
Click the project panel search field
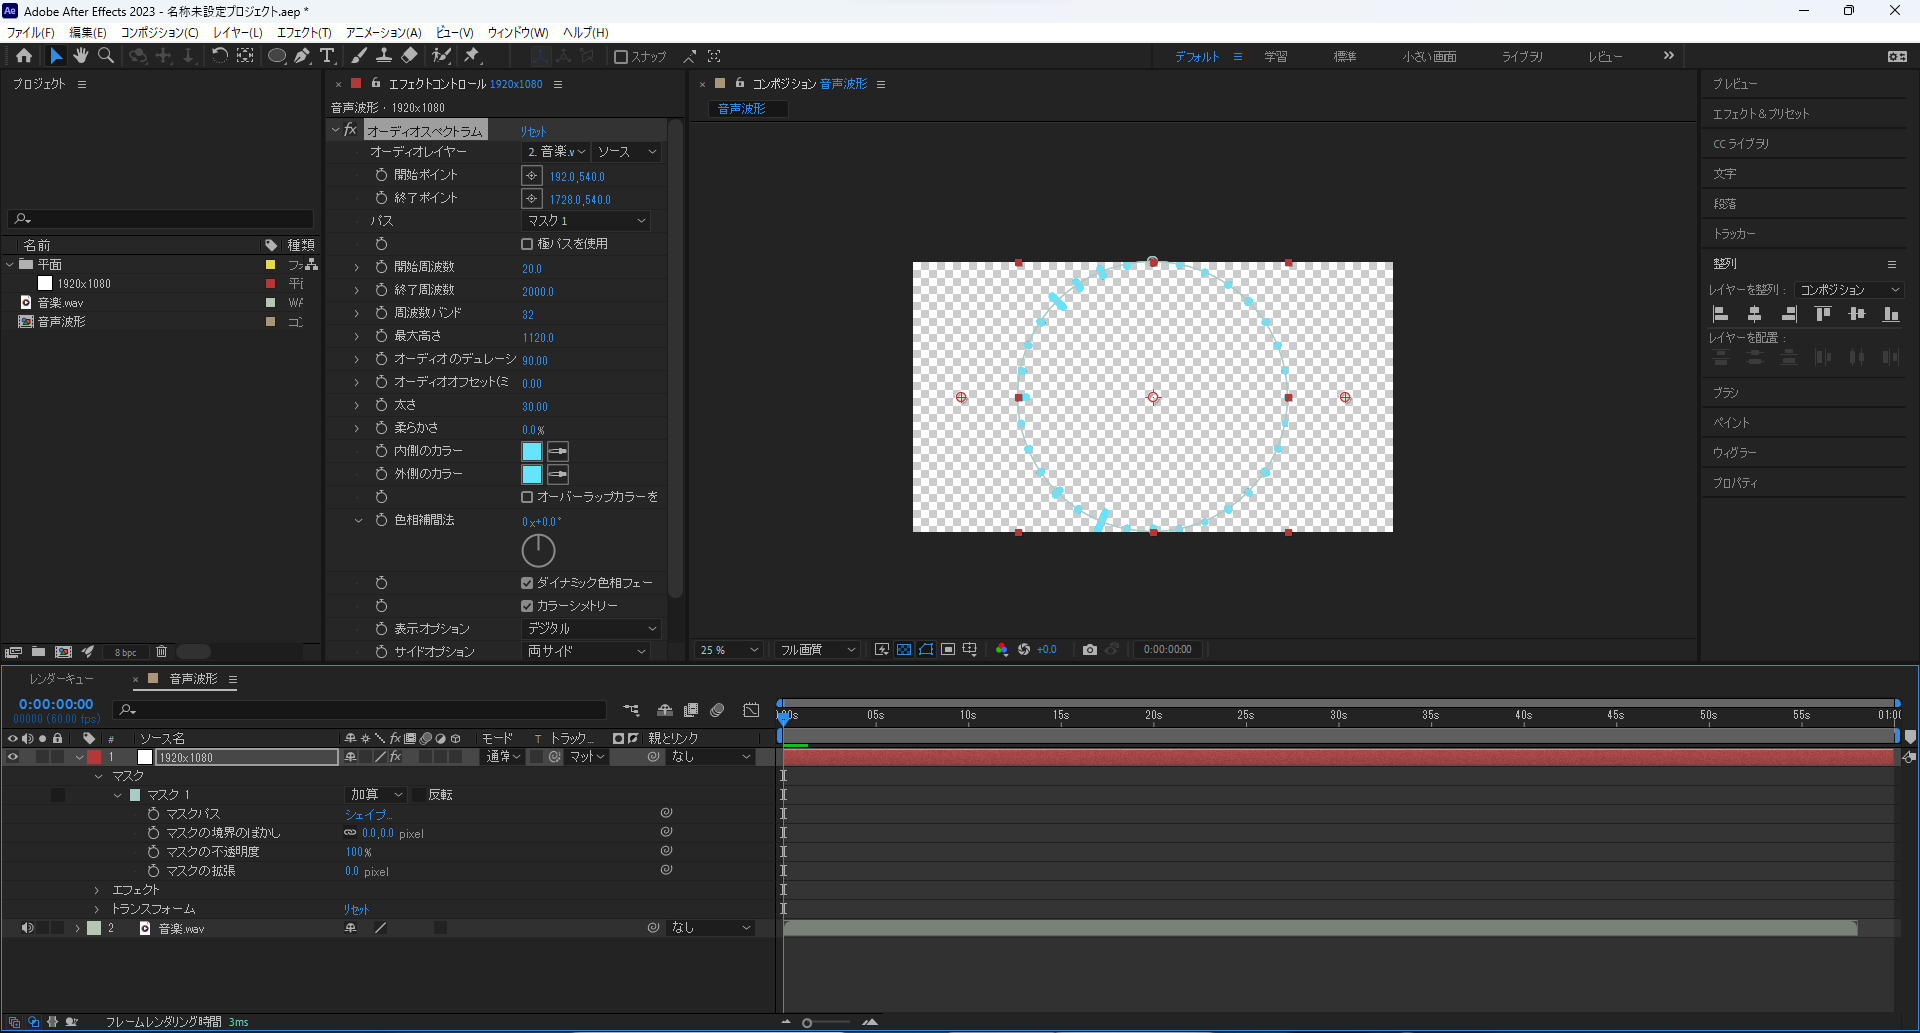coord(165,219)
